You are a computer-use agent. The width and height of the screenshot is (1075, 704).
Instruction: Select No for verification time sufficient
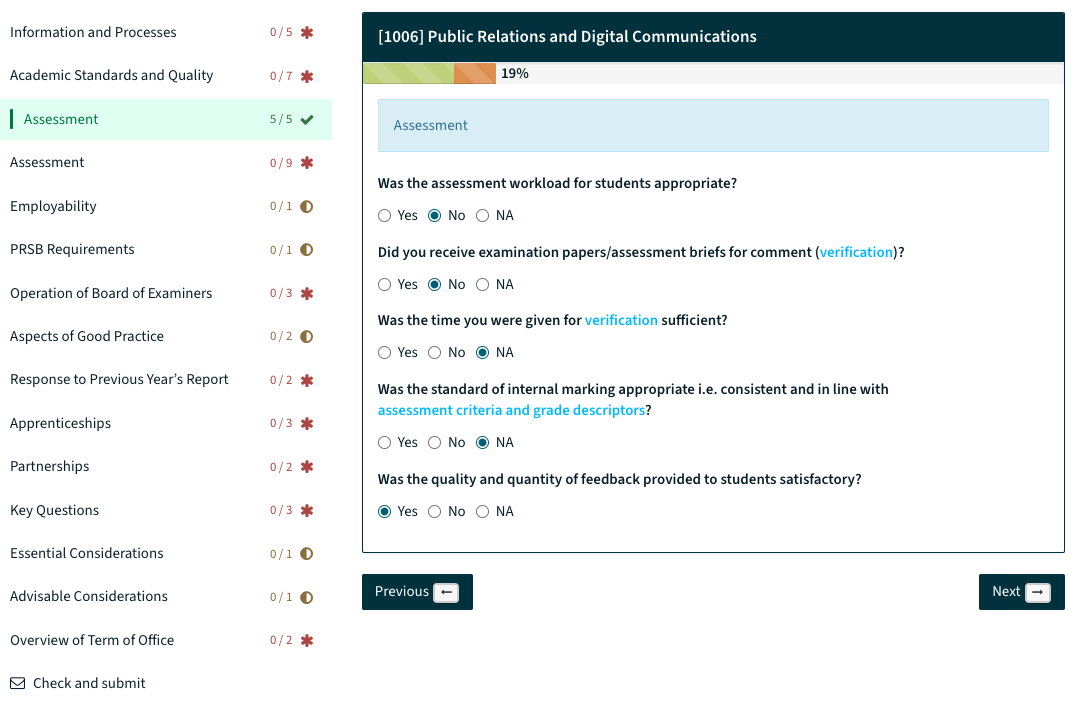(x=435, y=352)
